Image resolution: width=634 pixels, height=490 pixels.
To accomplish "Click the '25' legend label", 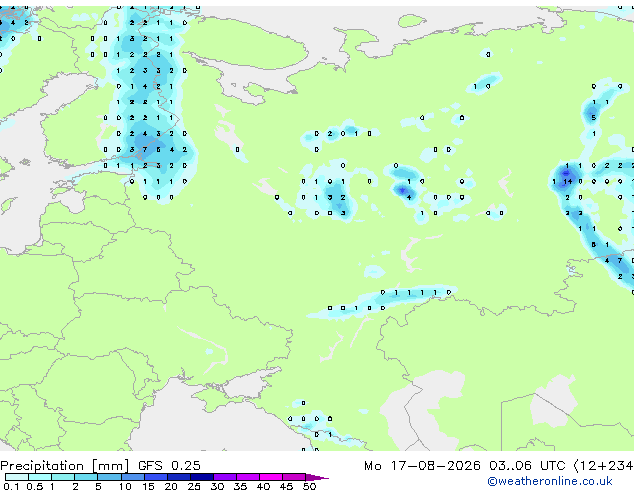I will 194,486.
